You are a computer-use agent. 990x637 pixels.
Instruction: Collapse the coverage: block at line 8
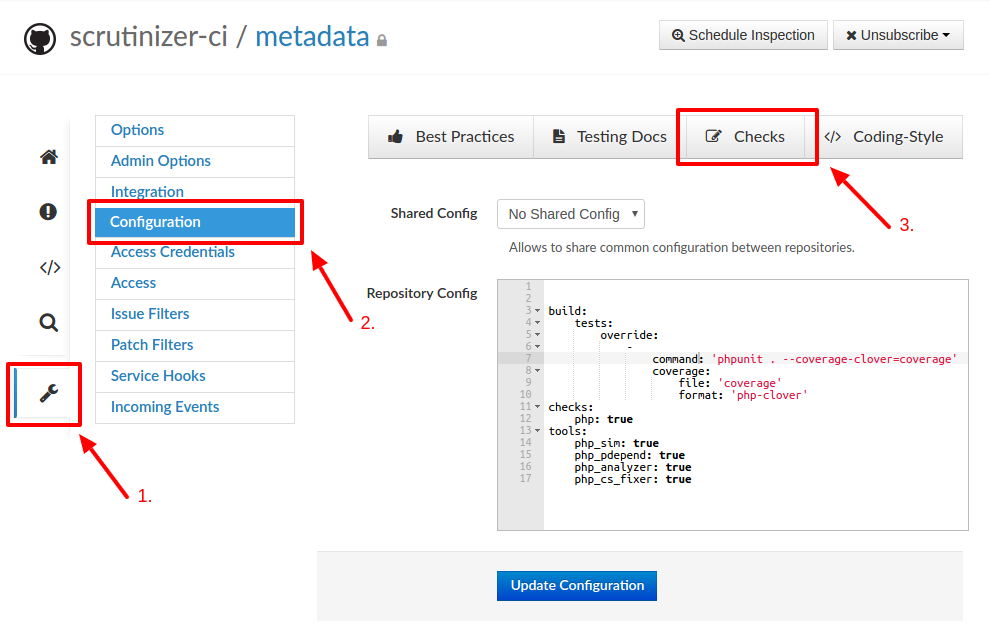coord(537,371)
